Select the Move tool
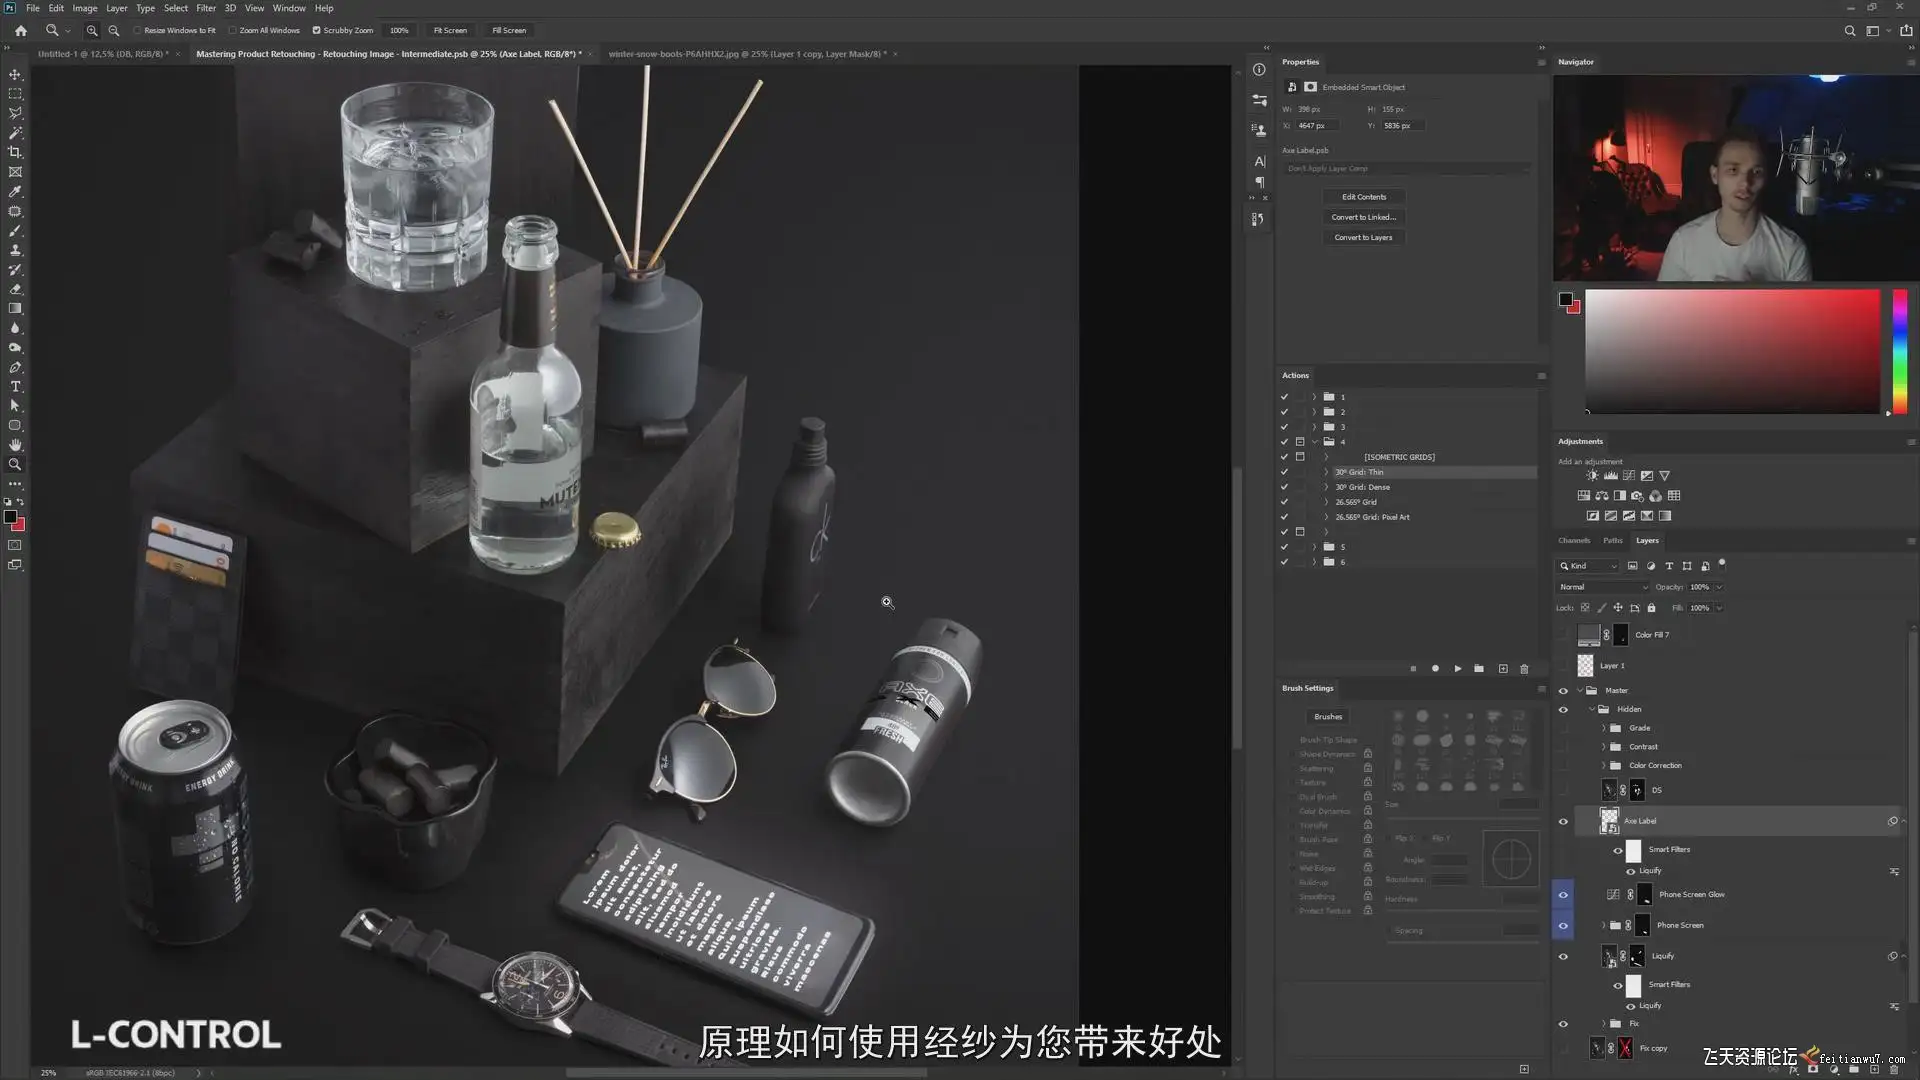 click(15, 74)
